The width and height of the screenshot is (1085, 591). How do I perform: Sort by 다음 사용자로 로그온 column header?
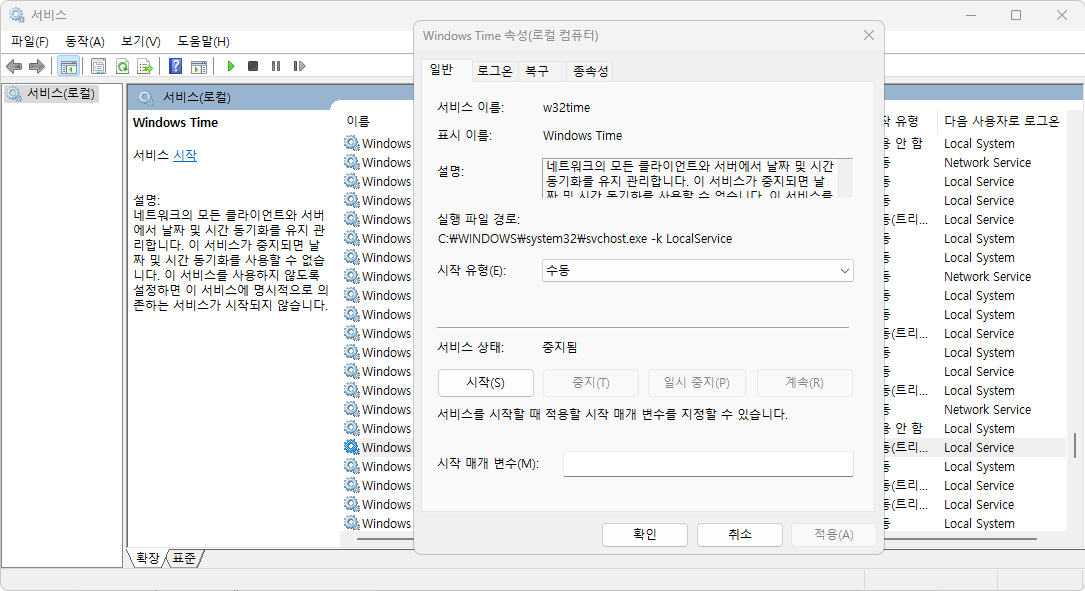1002,121
